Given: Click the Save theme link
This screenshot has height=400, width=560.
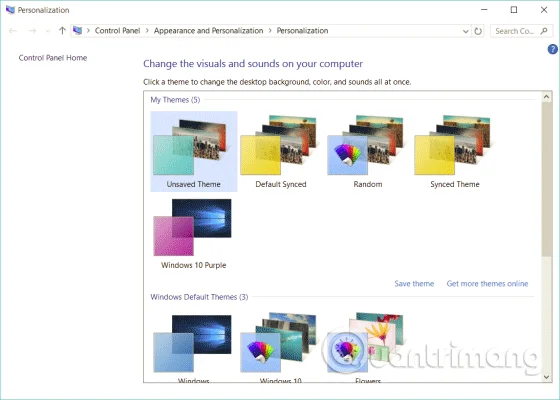Looking at the screenshot, I should pos(414,284).
